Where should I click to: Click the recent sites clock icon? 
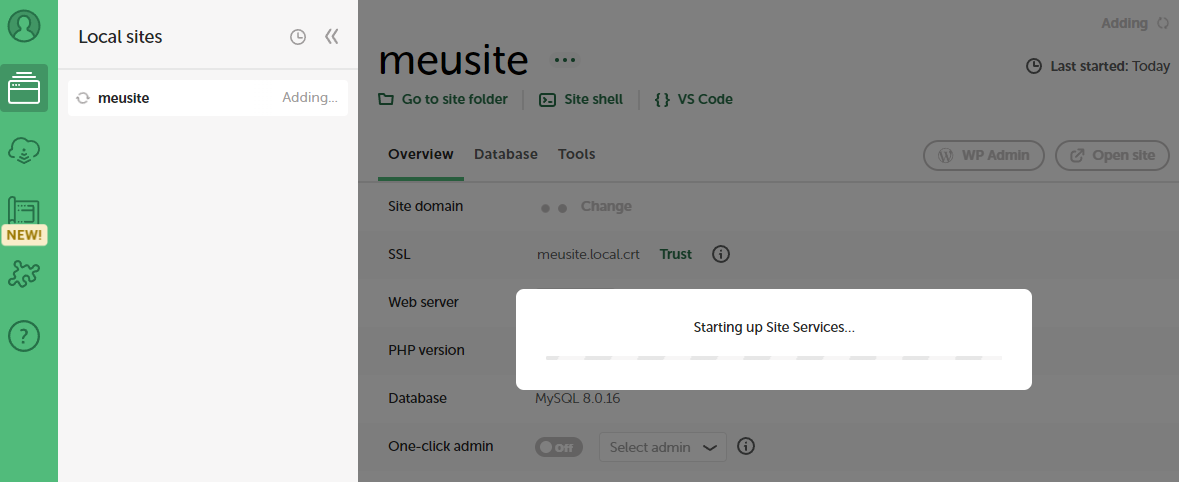point(298,37)
